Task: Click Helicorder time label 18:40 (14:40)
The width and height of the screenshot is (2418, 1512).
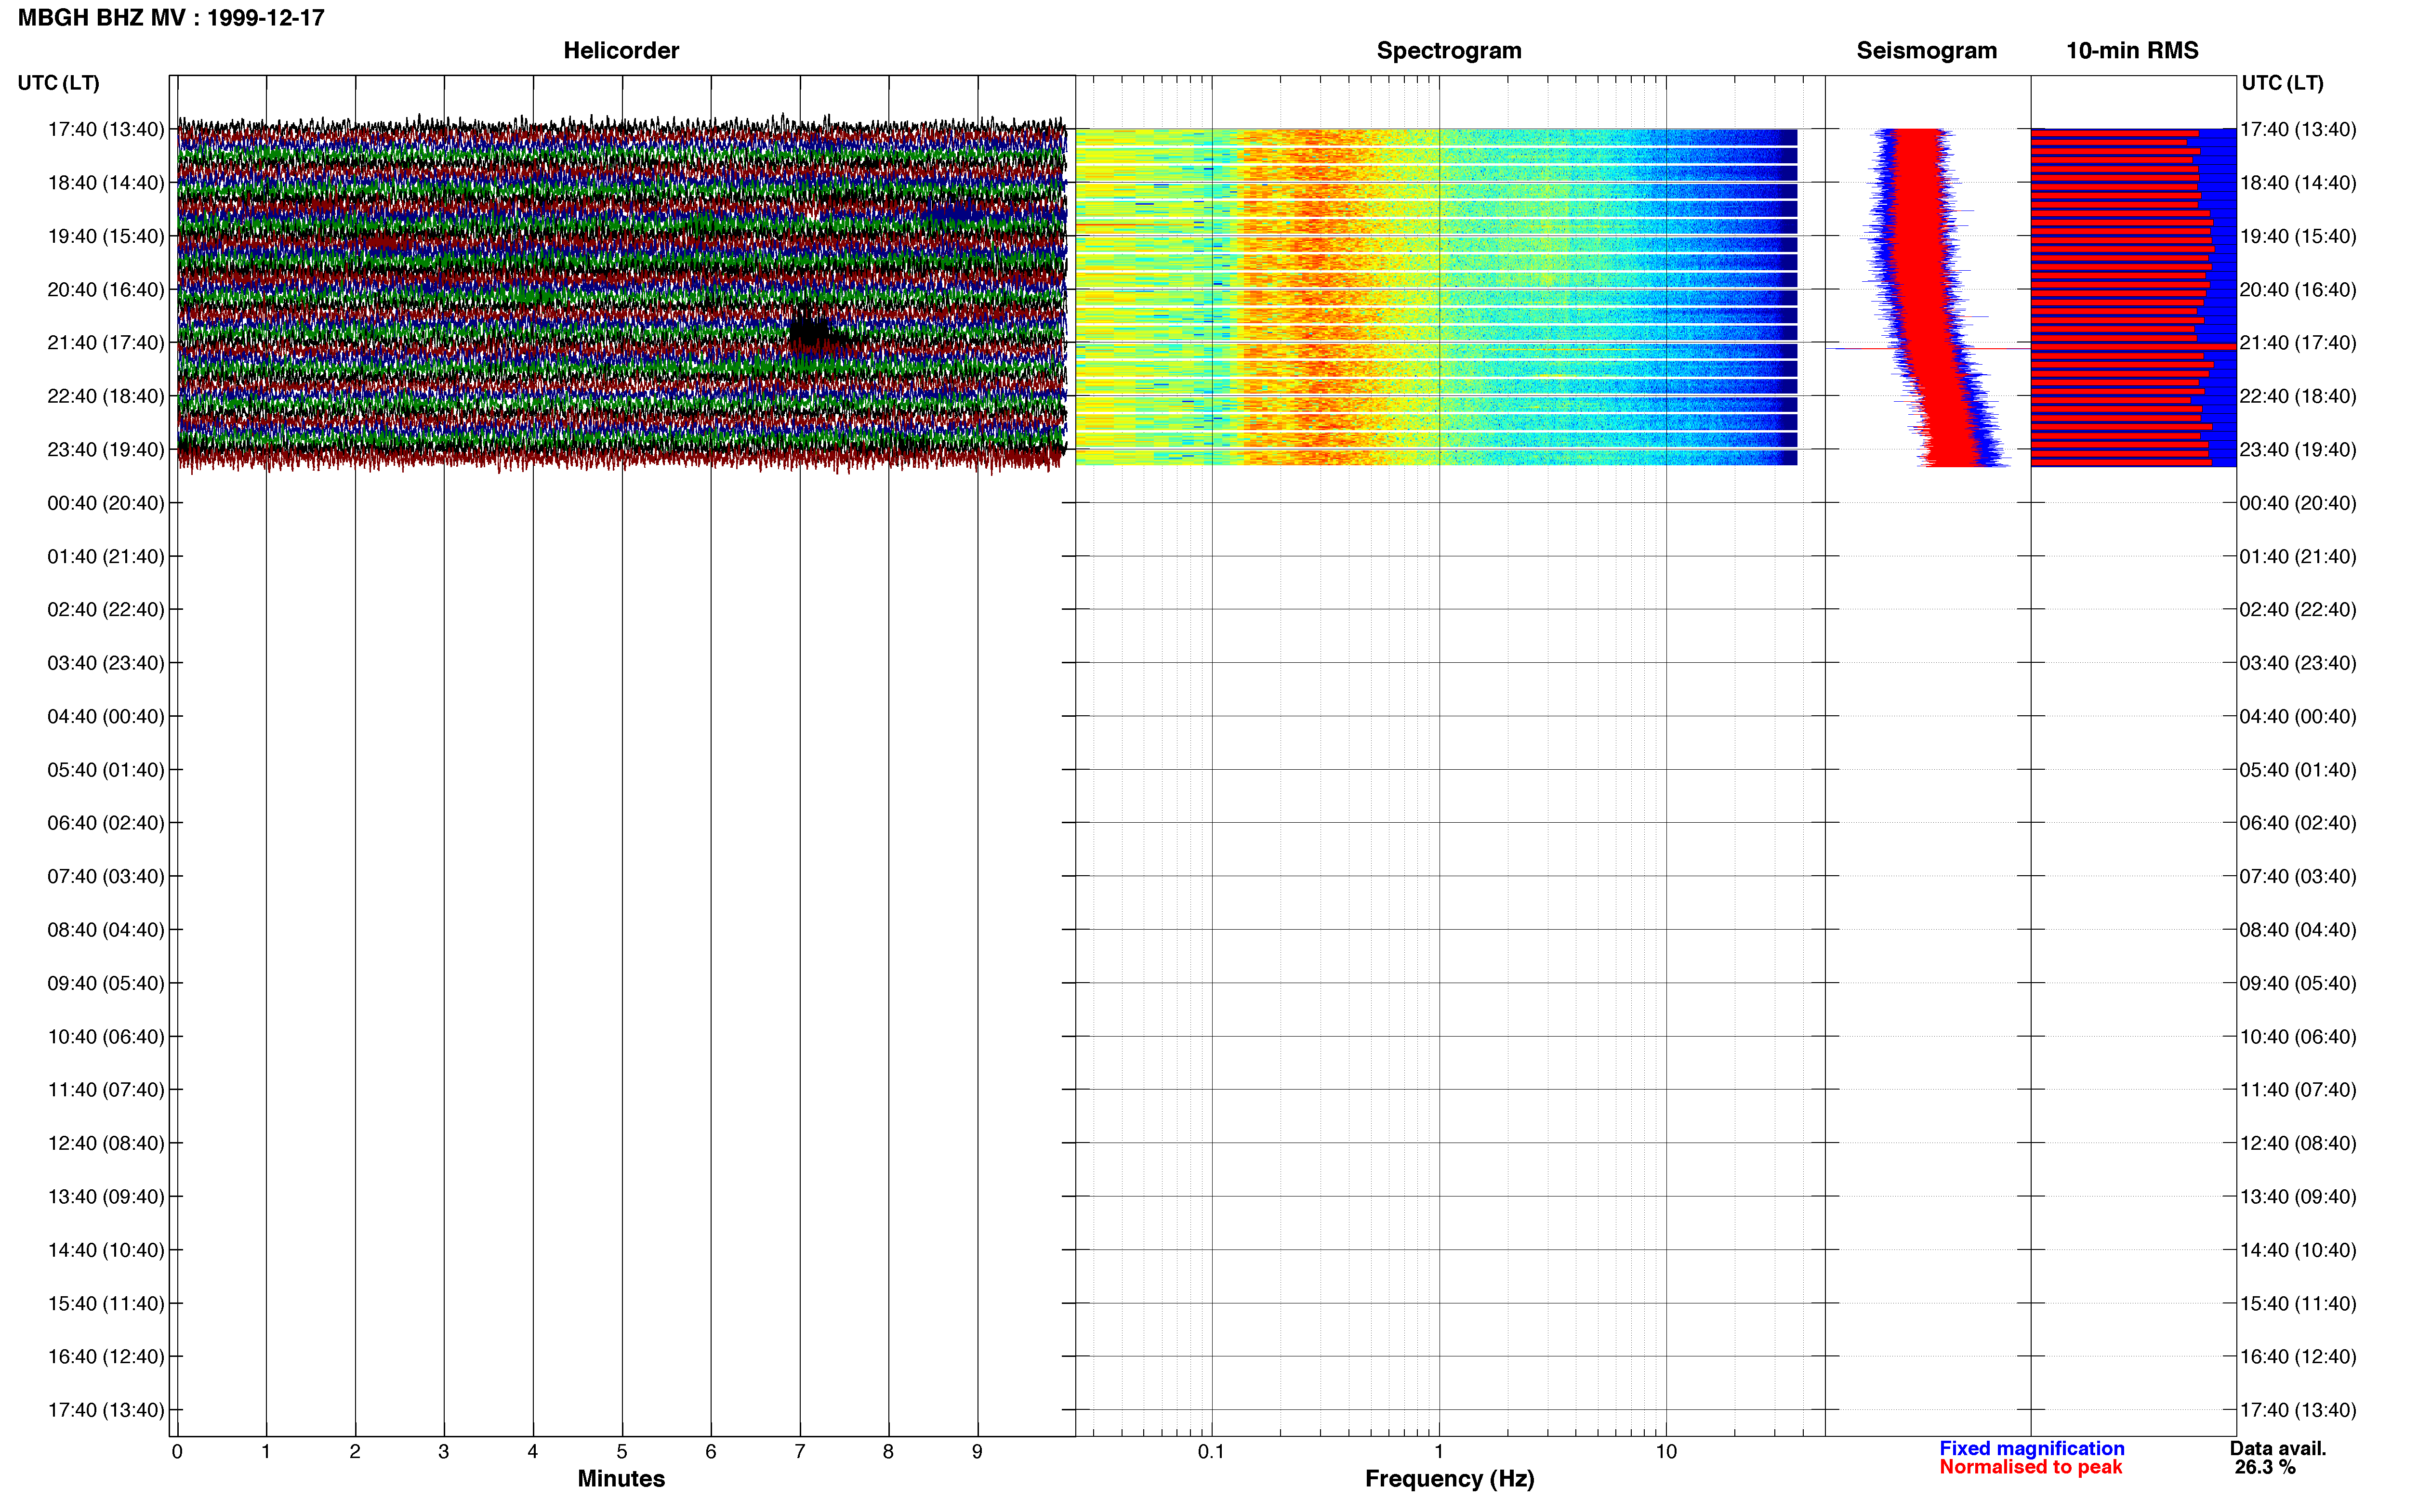Action: point(106,183)
